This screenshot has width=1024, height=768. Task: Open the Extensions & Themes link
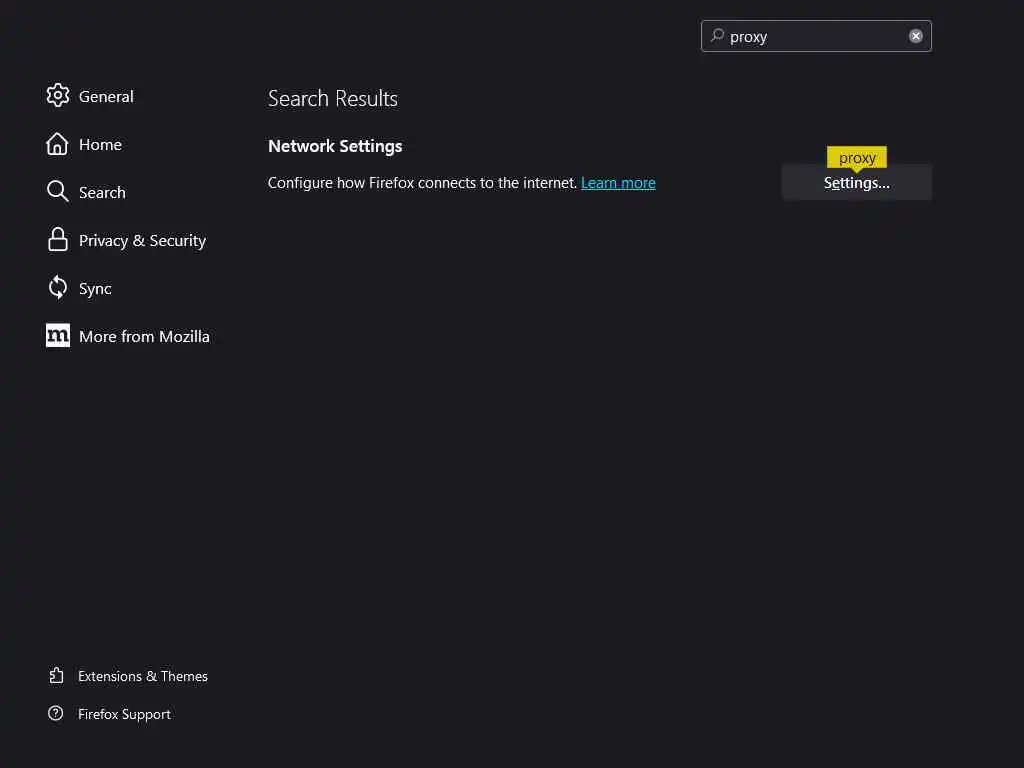tap(143, 676)
